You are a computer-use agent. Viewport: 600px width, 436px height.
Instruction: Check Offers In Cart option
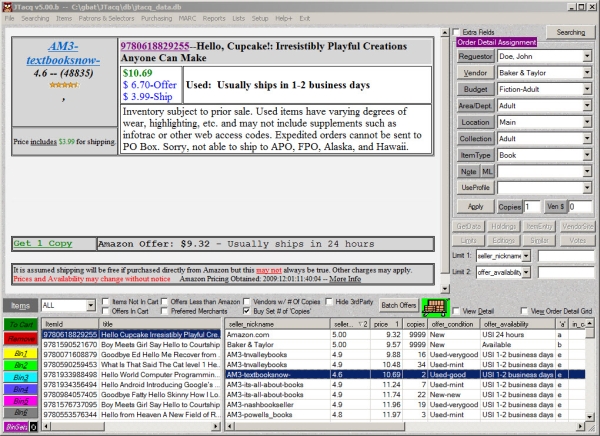[x=106, y=311]
